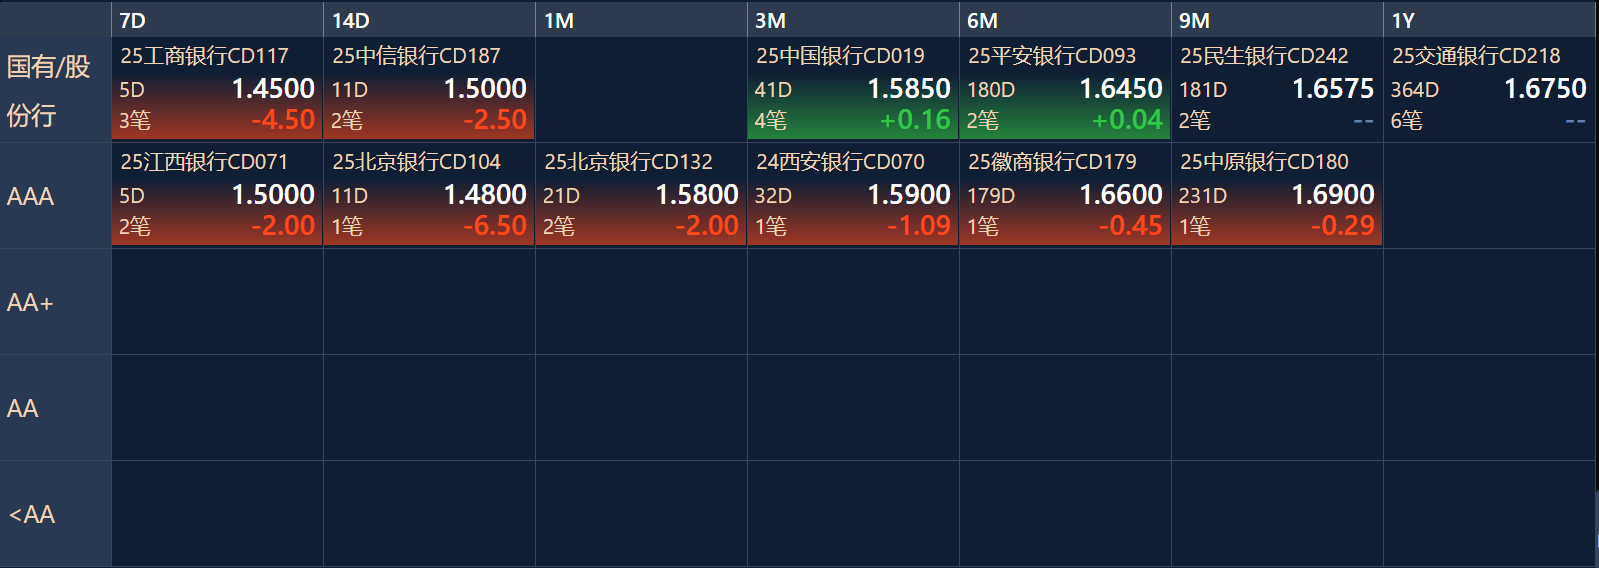Click the 181D remaining-days label
The image size is (1599, 568).
coord(1203,90)
